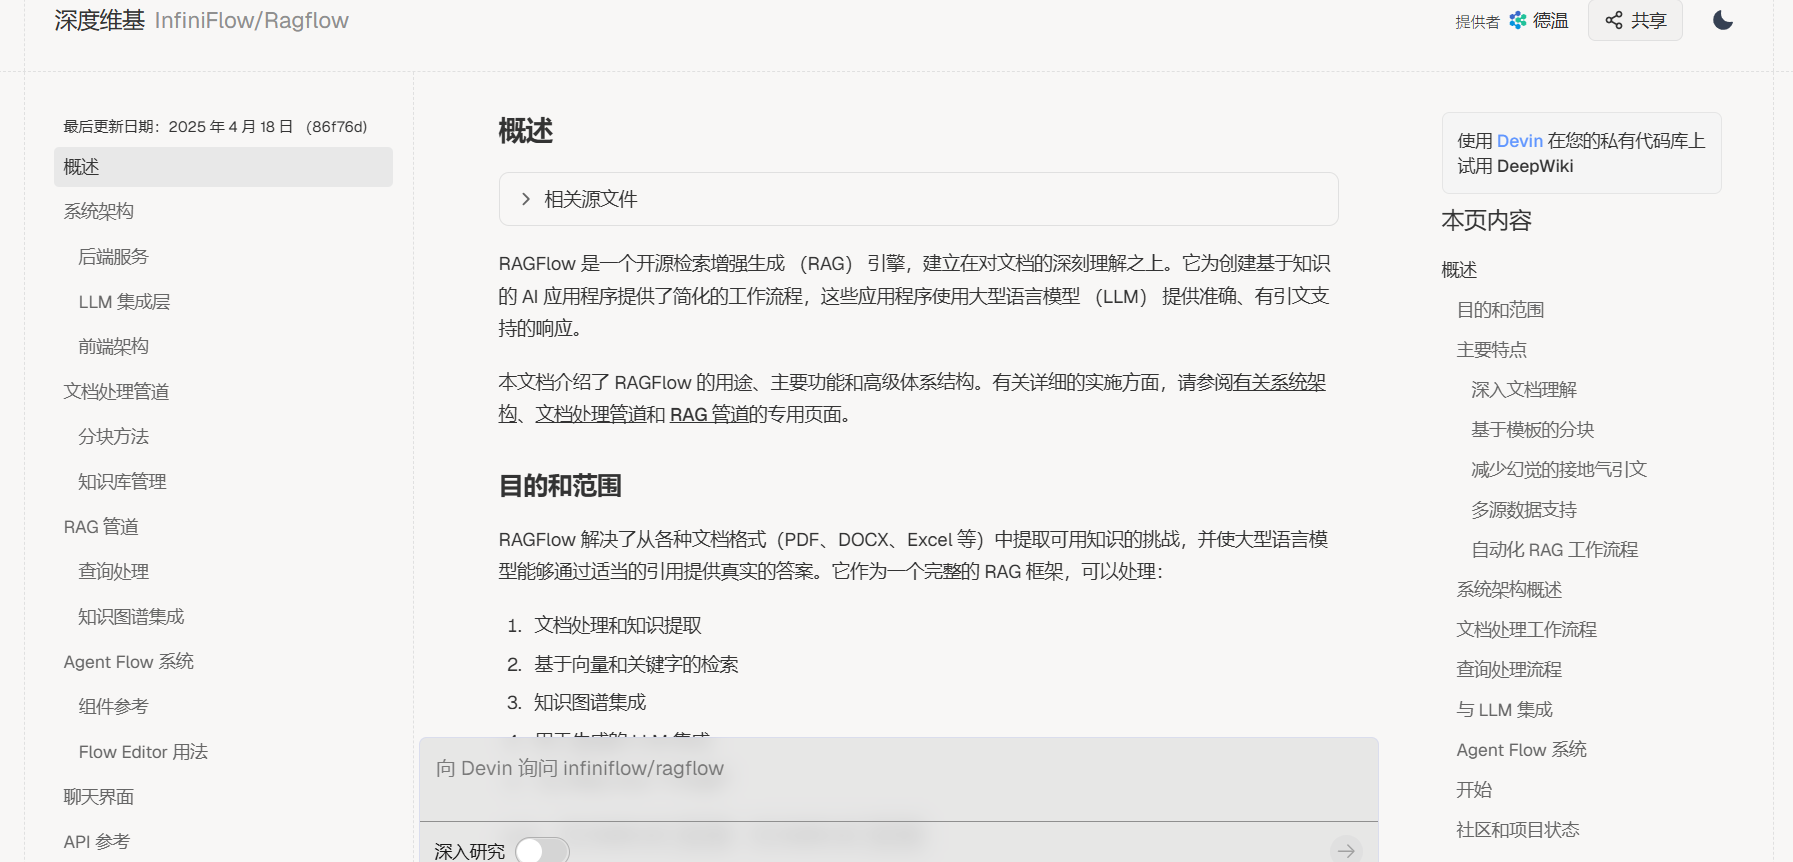Open 知识图谱集成 sidebar item
1793x862 pixels.
(x=132, y=616)
